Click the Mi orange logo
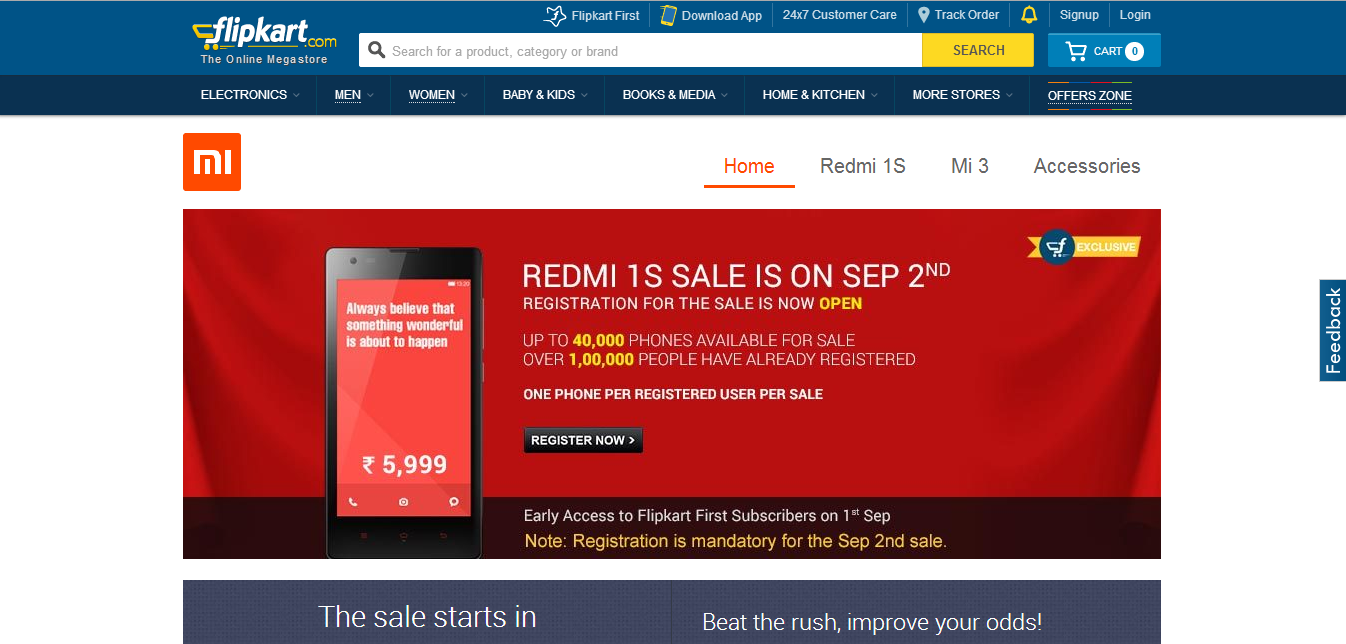Screen dimensions: 1346x644 coord(212,161)
